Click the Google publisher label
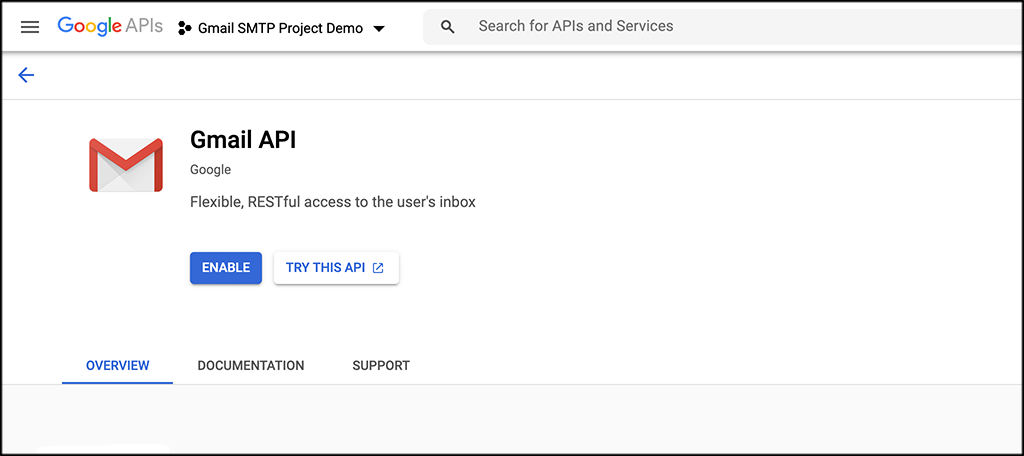Screen dimensions: 1024x456 [x=210, y=170]
